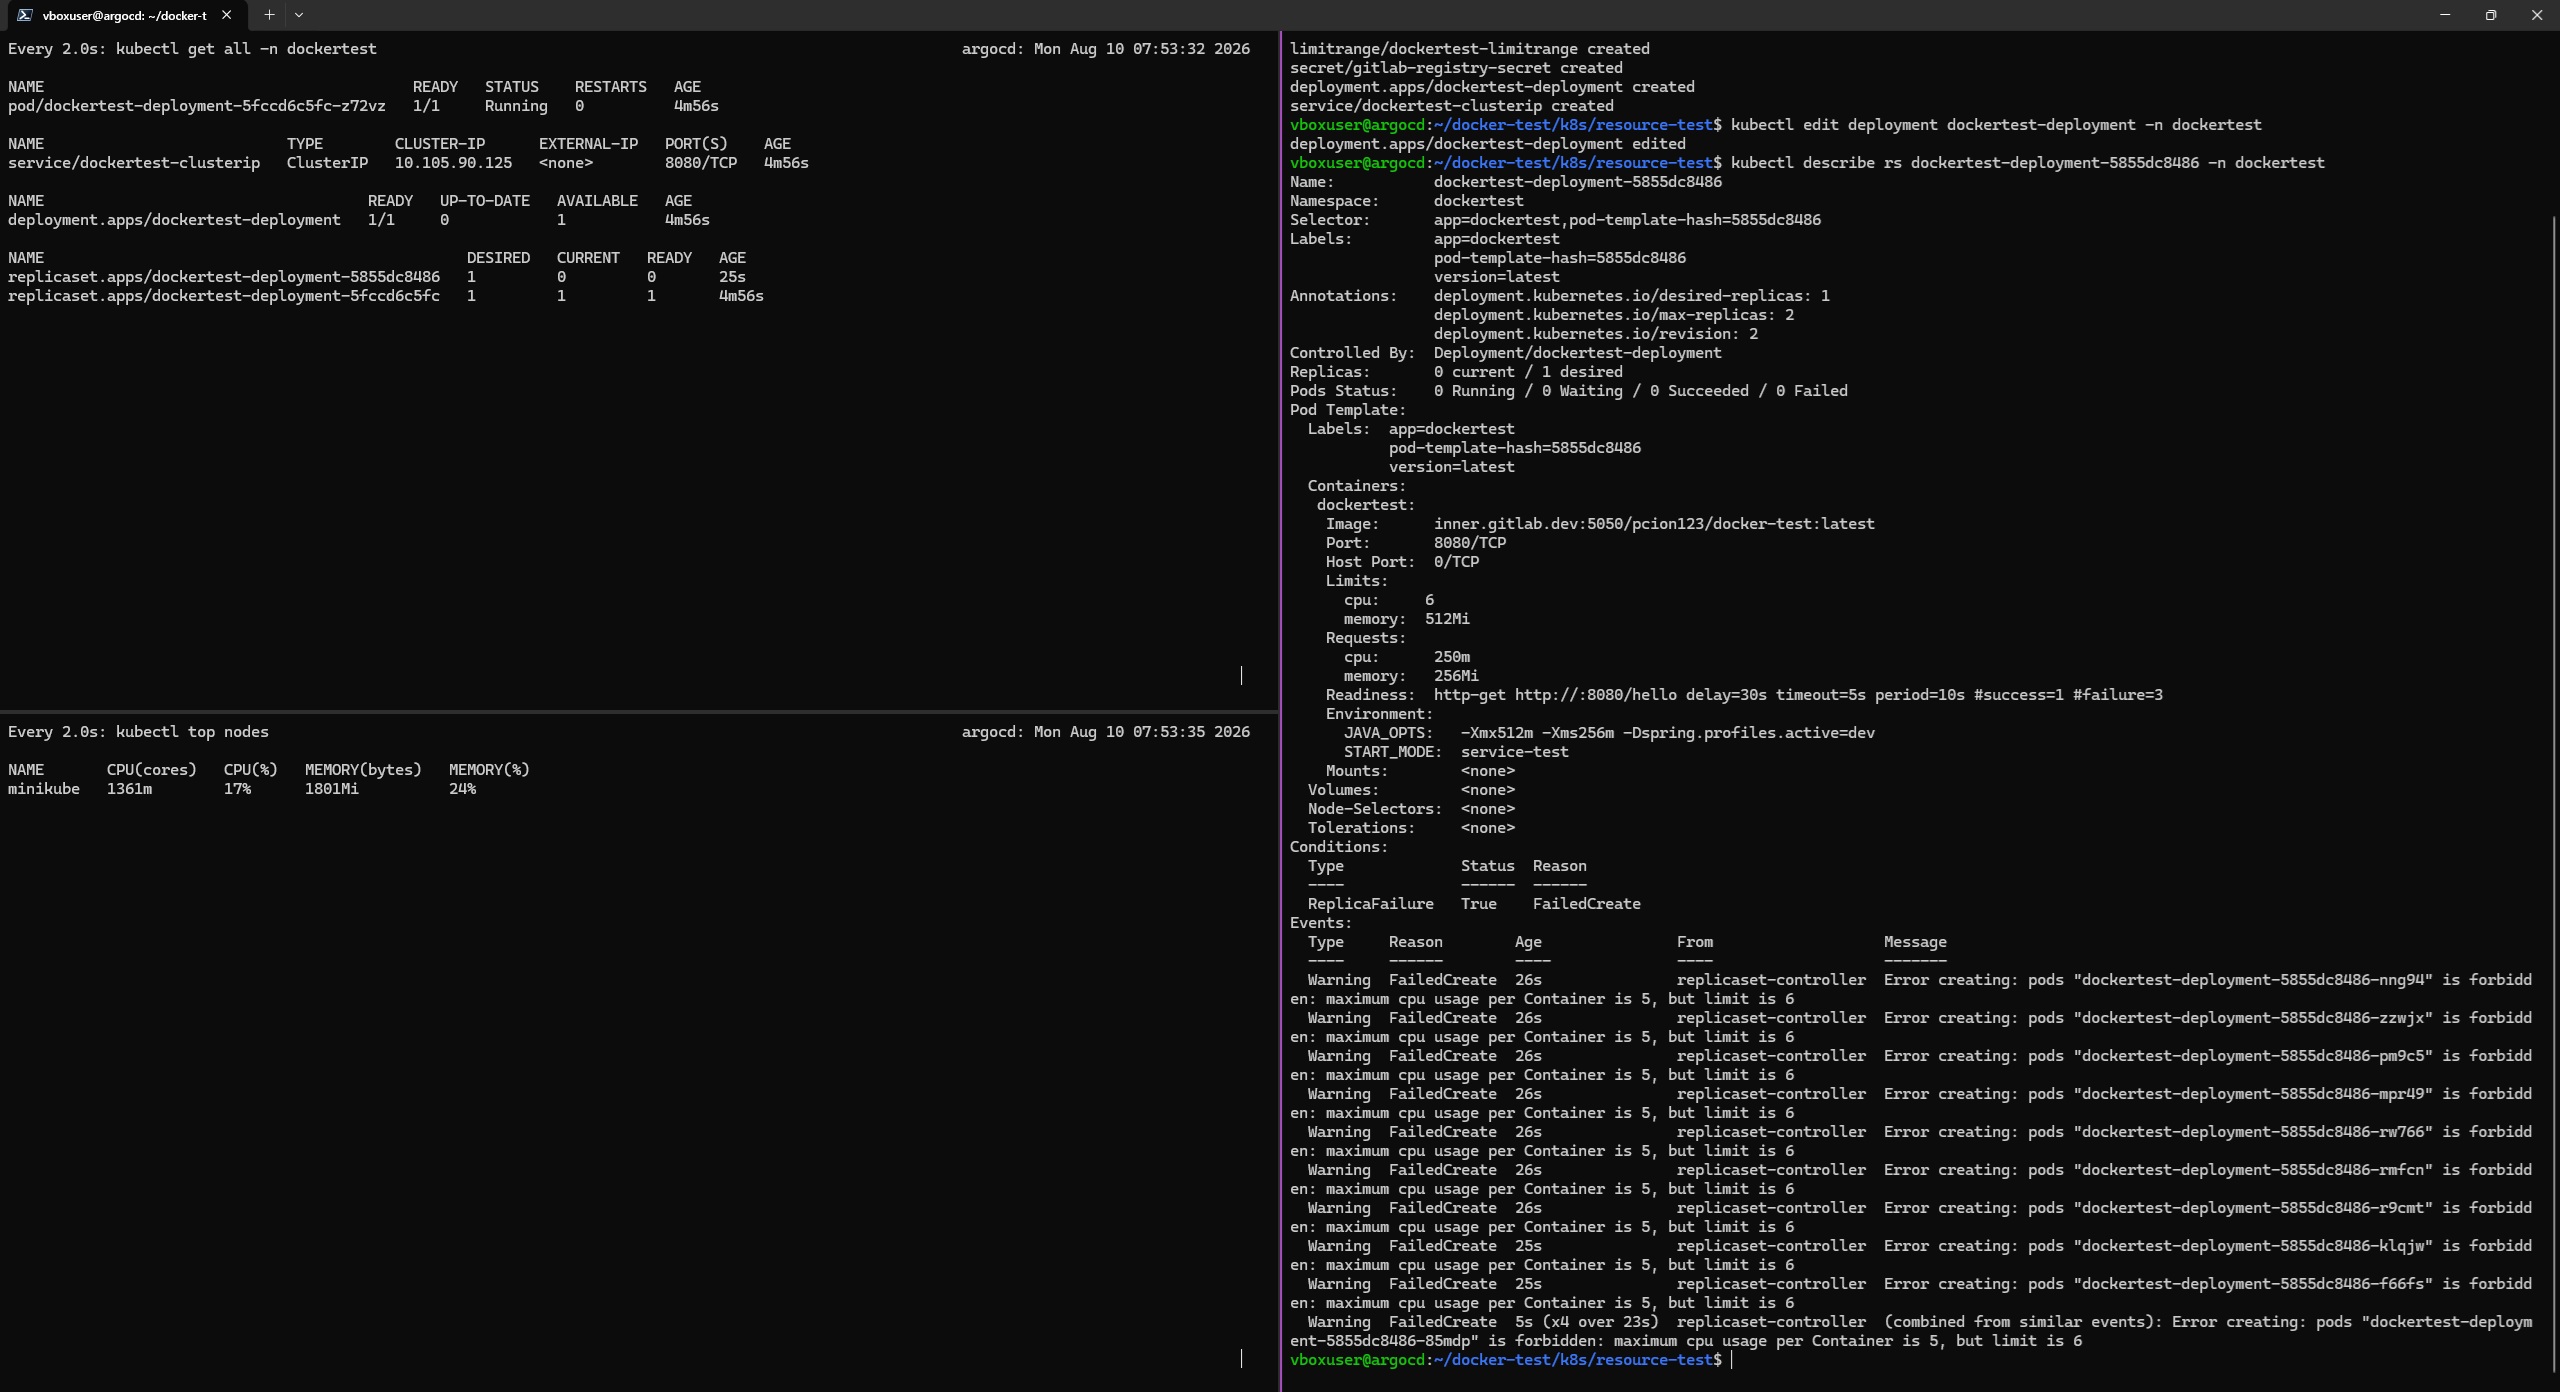Click the 8080/TCP port value in service row
The image size is (2560, 1392).
[701, 163]
